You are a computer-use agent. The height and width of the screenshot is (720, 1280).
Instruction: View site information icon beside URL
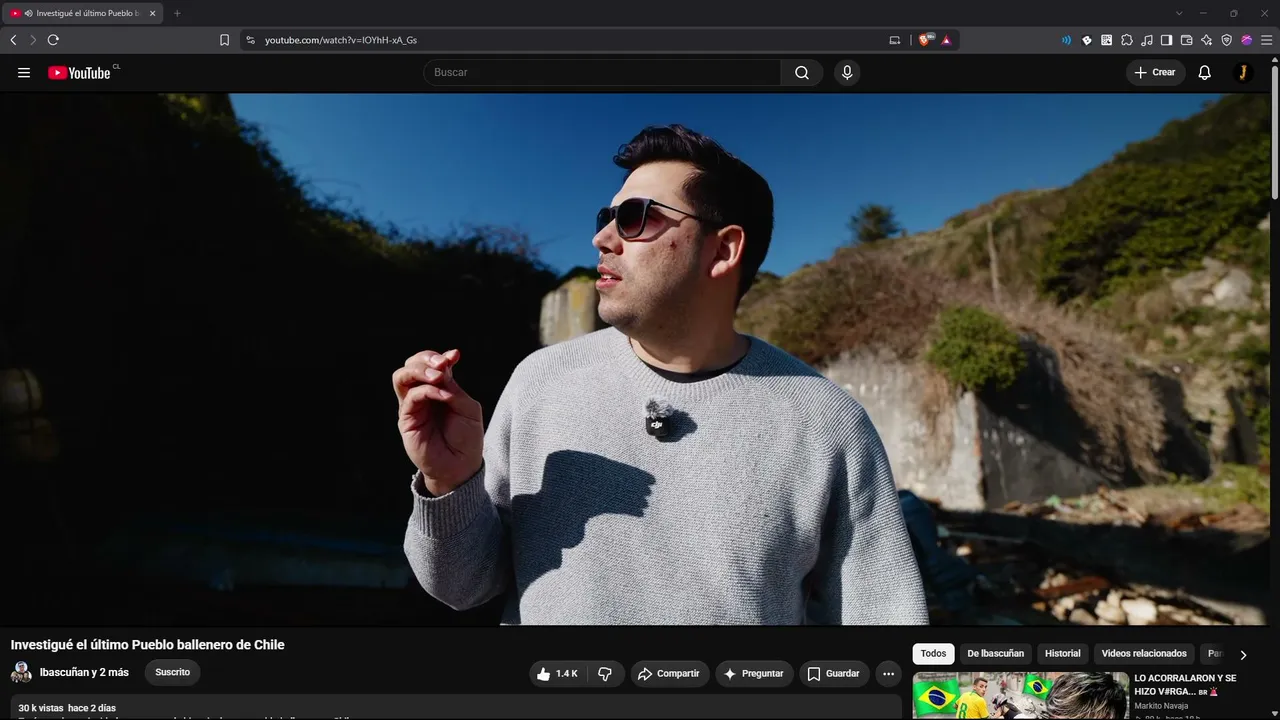coord(250,40)
